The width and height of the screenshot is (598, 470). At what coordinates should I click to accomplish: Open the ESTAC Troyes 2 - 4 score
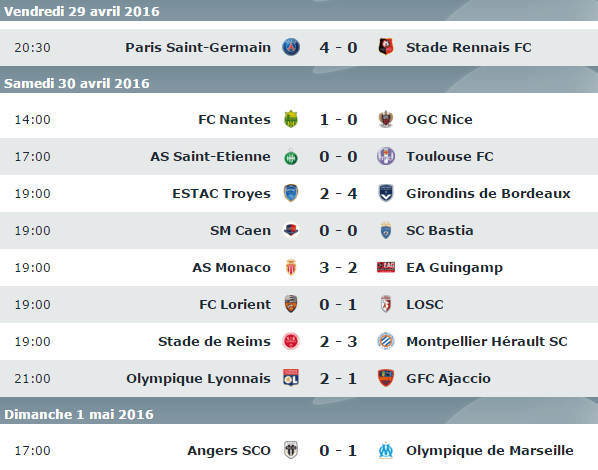click(338, 194)
